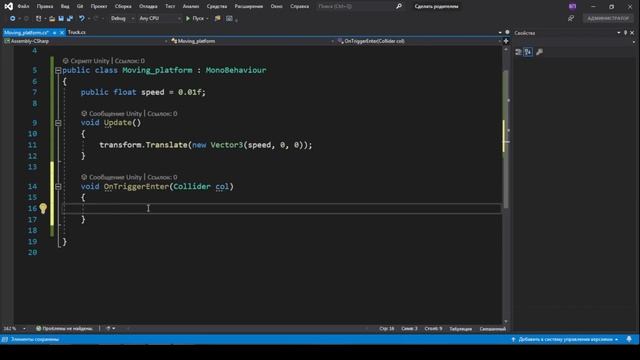Collapse the OnTriggerEnter method outline

click(58, 187)
